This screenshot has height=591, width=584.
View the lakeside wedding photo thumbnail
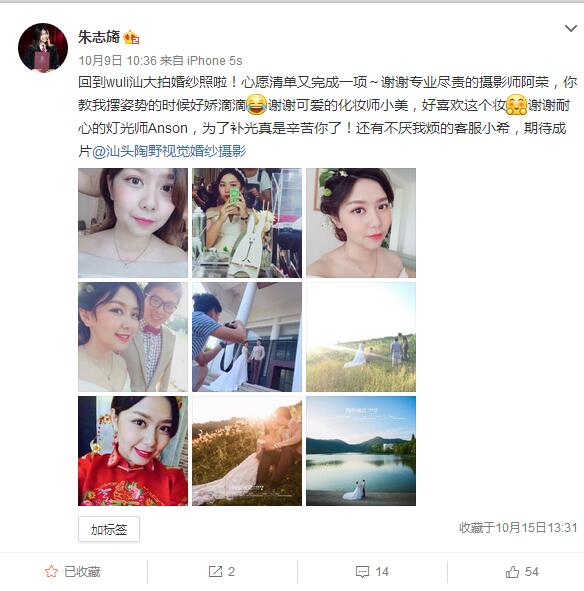click(361, 451)
